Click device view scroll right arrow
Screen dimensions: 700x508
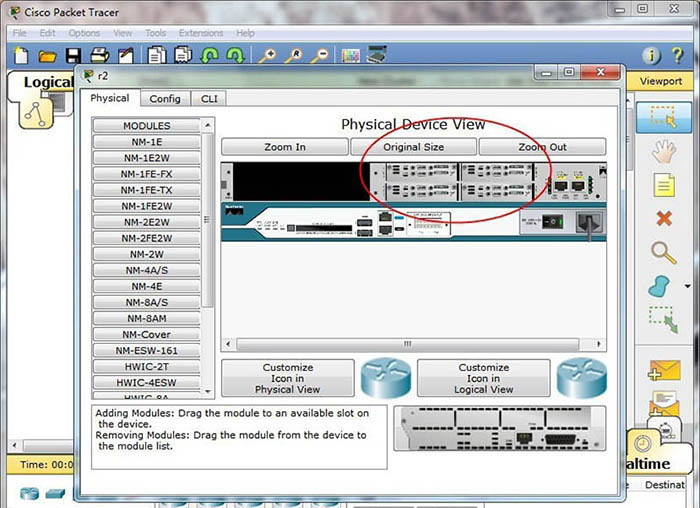[x=599, y=344]
